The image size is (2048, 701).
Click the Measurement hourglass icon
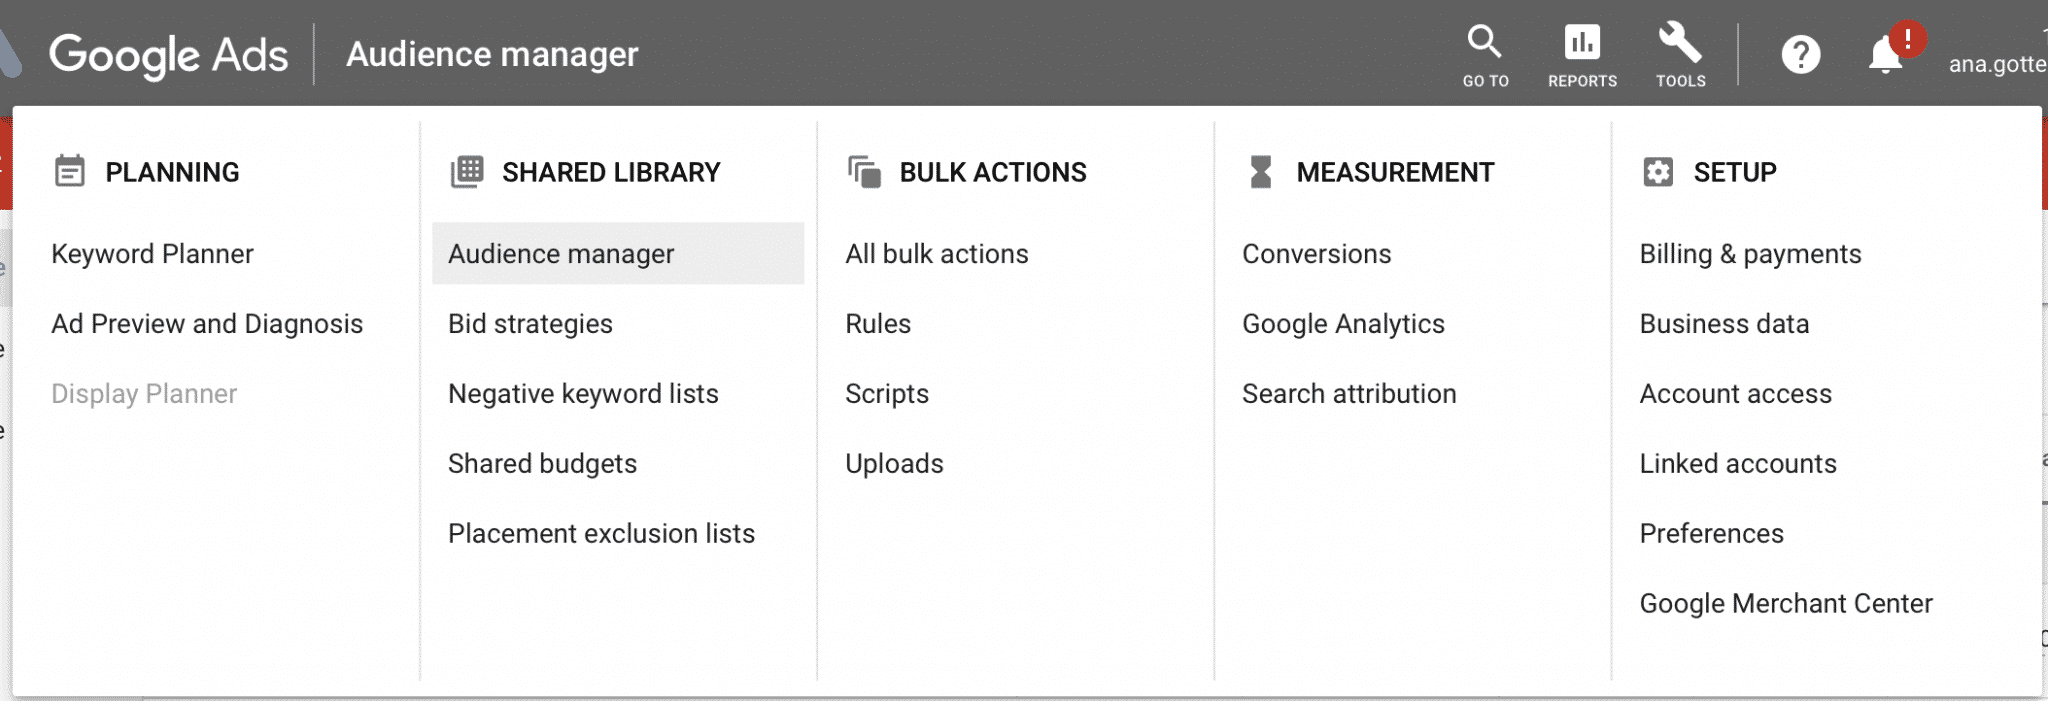pyautogui.click(x=1261, y=172)
